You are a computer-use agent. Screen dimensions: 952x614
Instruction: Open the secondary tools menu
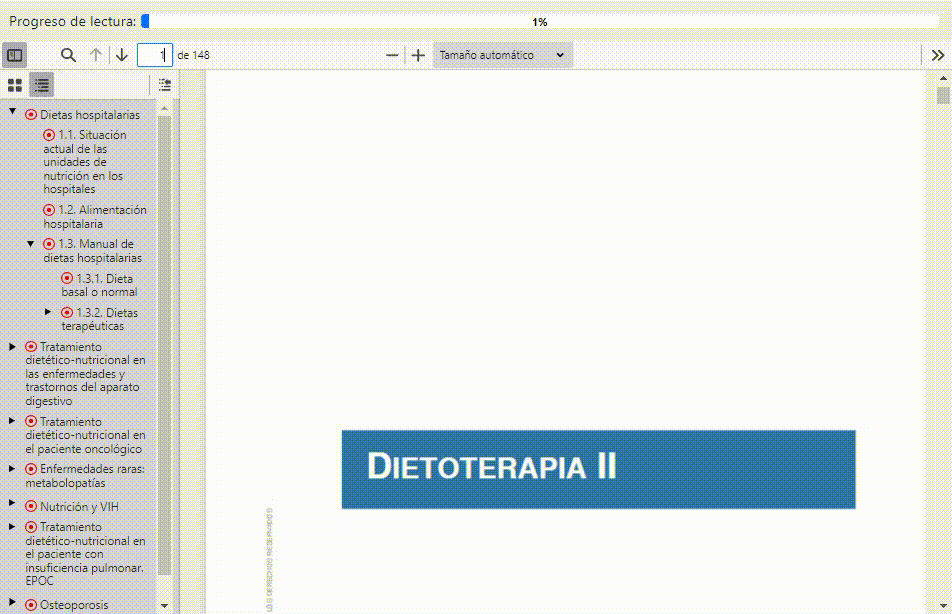tap(938, 55)
